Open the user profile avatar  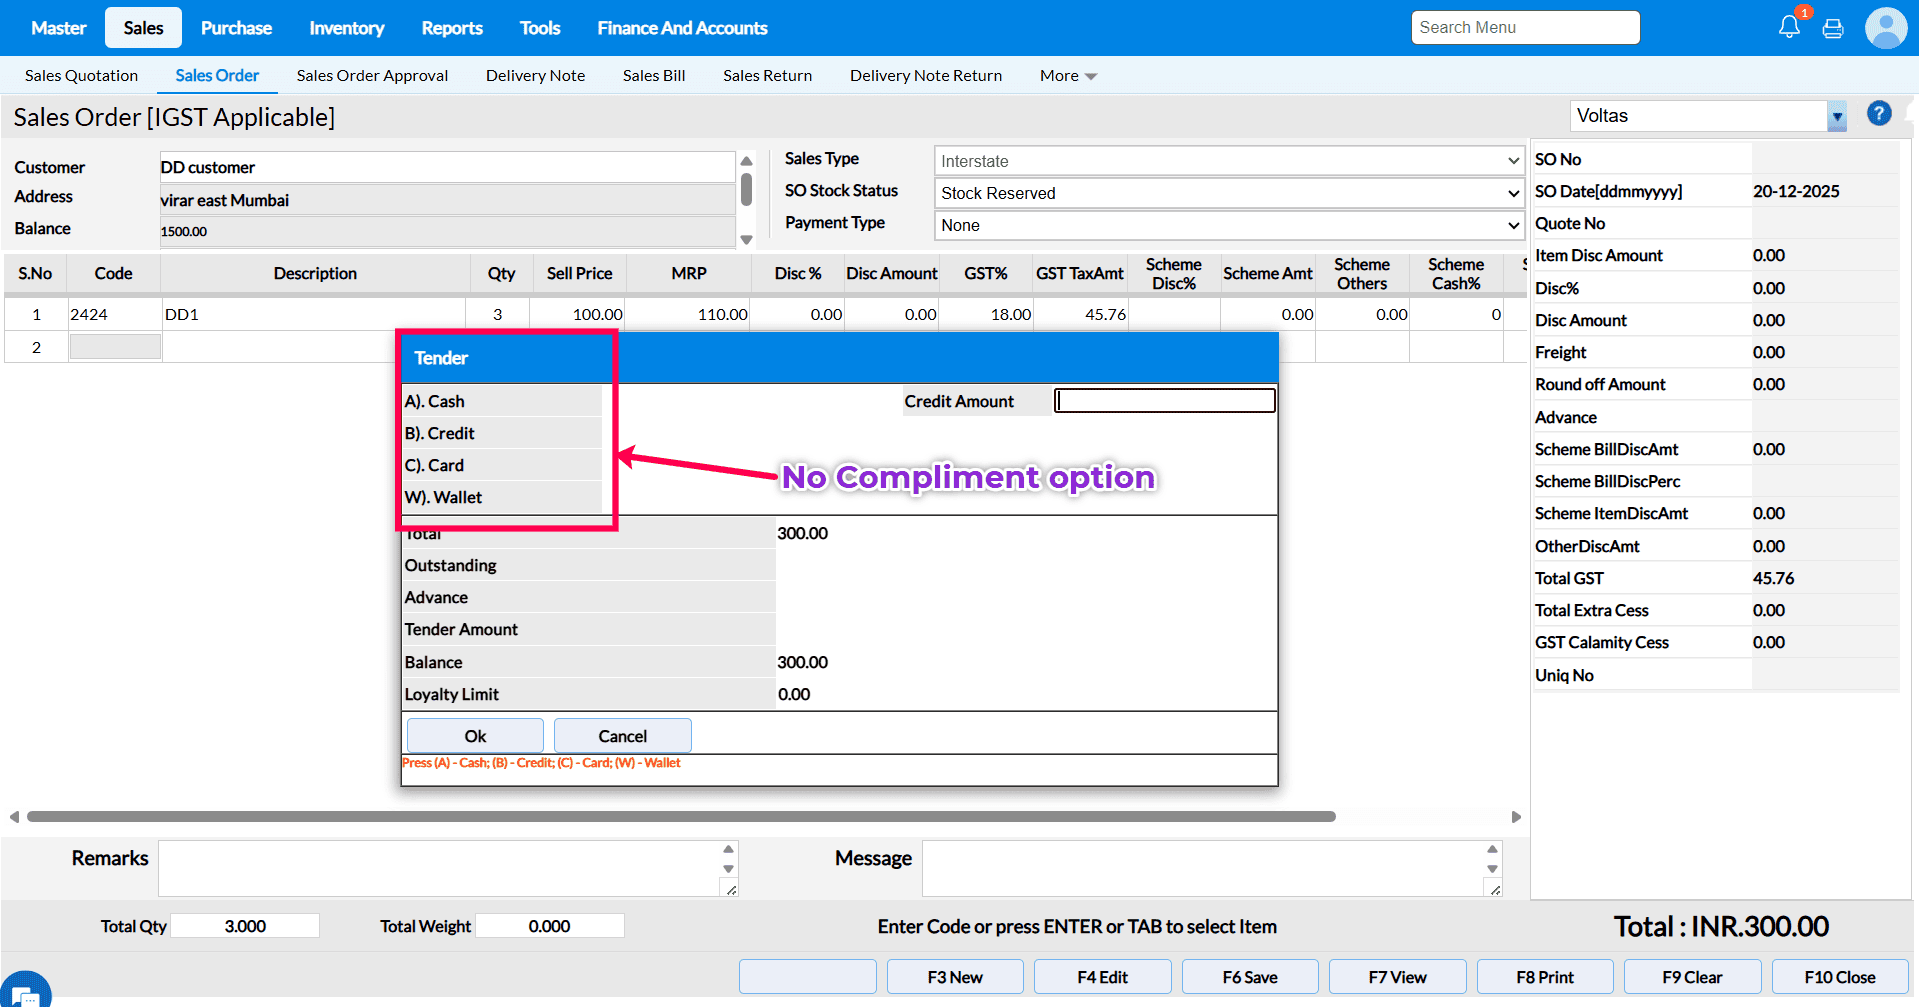(1886, 28)
